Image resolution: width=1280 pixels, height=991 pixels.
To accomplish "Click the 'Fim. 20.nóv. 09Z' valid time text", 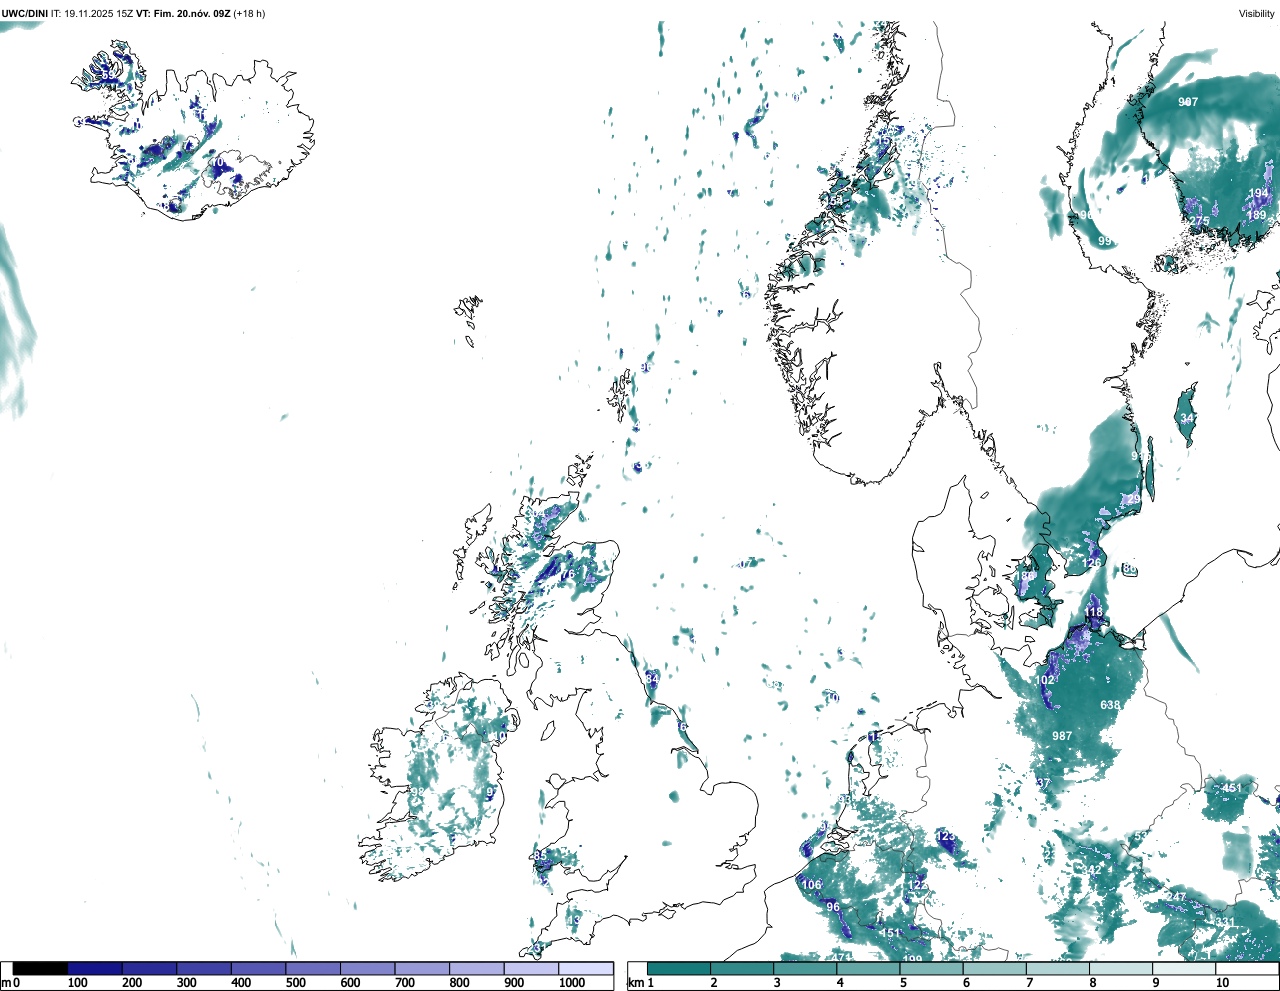I will tap(193, 13).
